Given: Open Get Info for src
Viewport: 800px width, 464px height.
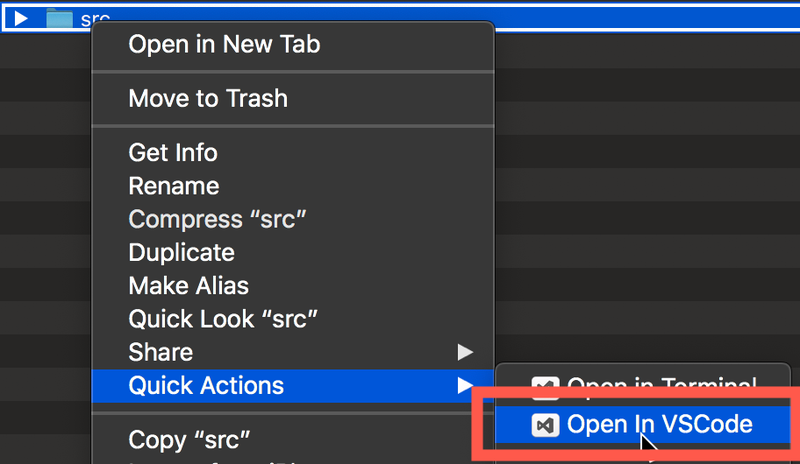Looking at the screenshot, I should coord(173,153).
